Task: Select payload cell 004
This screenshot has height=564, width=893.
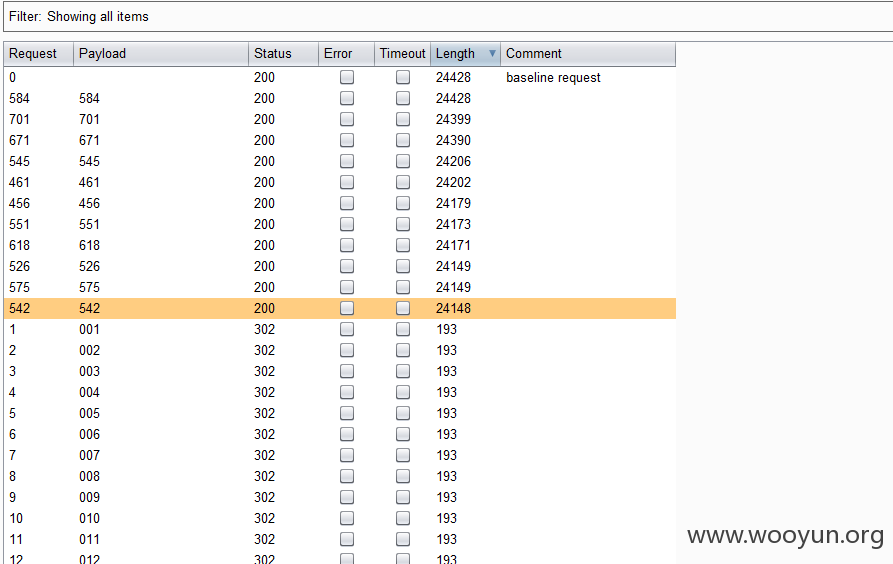Action: point(89,392)
